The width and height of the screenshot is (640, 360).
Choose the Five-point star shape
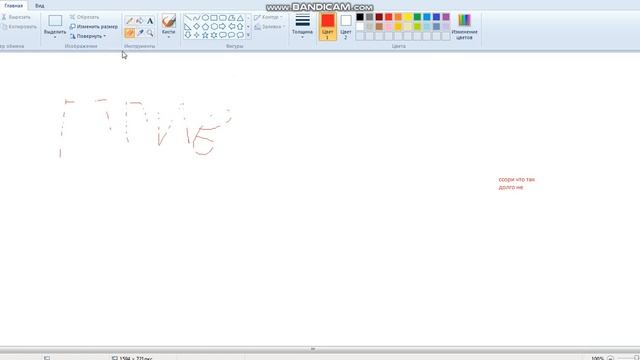205,35
